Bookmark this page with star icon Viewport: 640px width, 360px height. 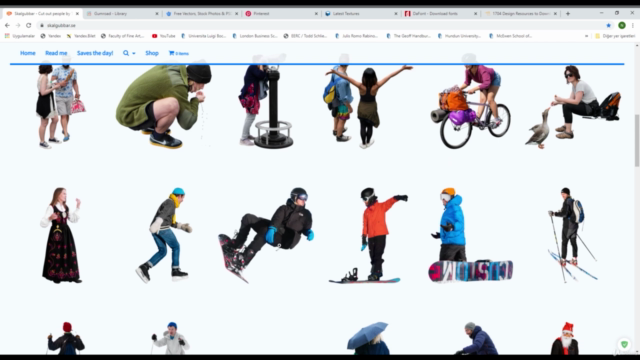[x=609, y=25]
